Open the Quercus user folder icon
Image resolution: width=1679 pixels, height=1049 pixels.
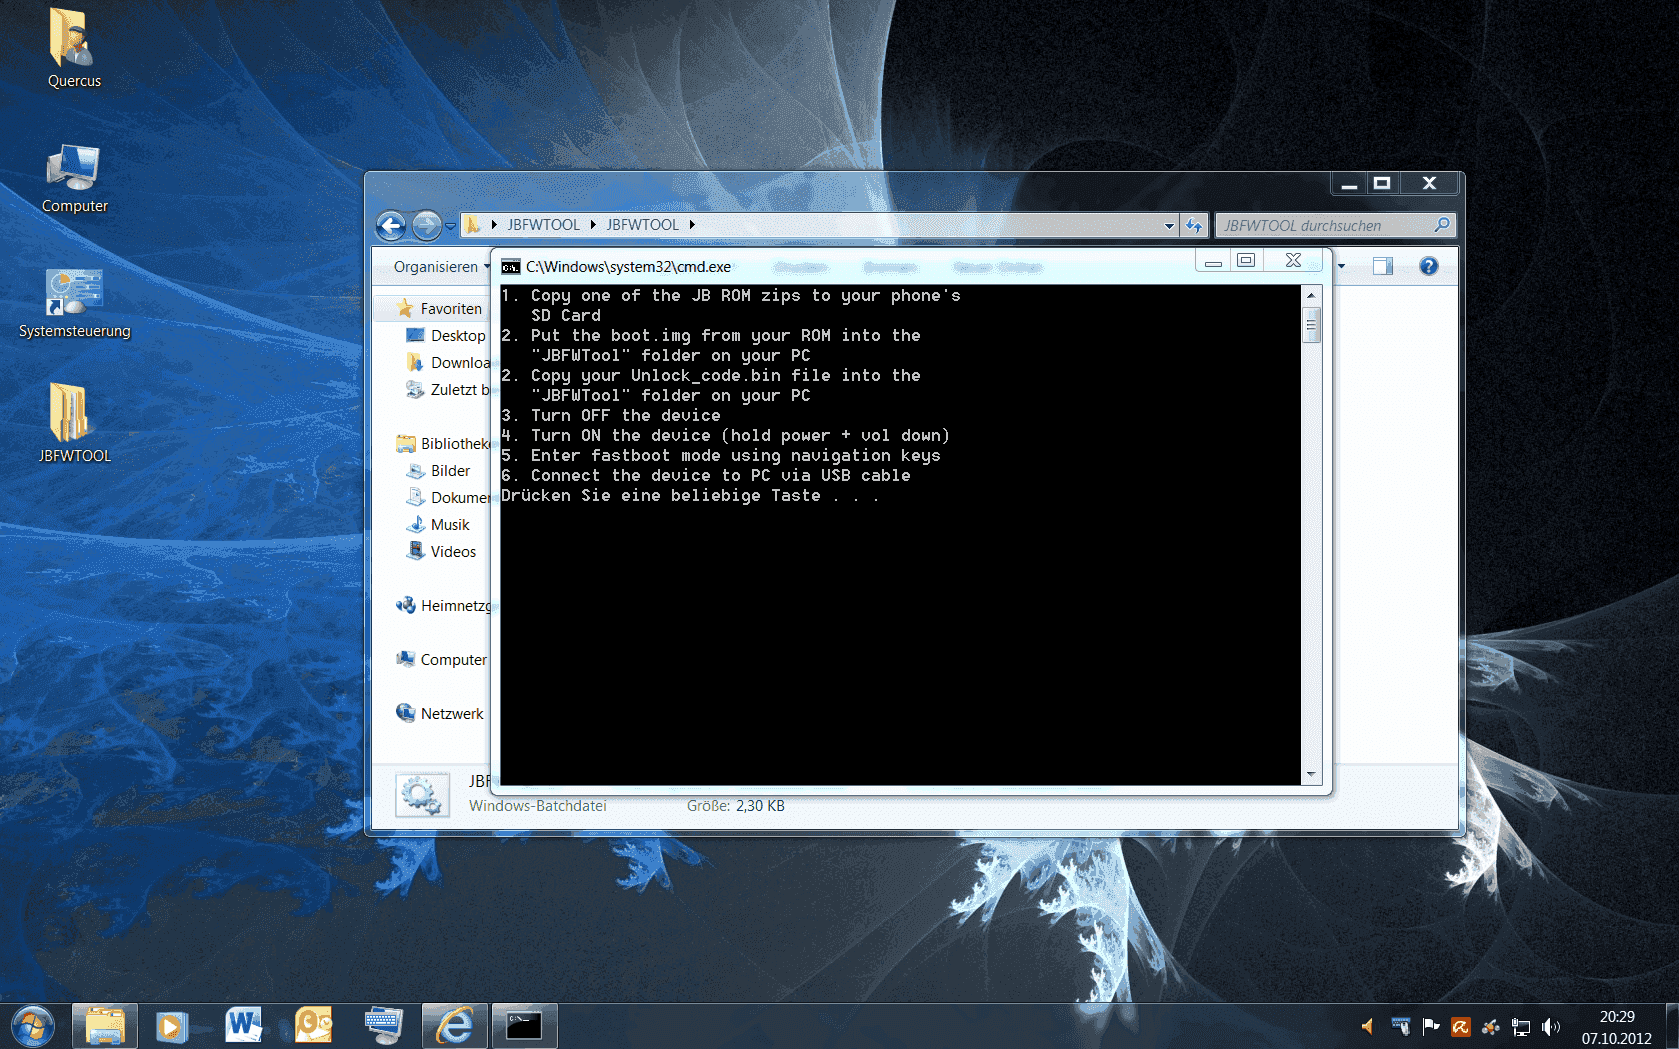coord(73,48)
